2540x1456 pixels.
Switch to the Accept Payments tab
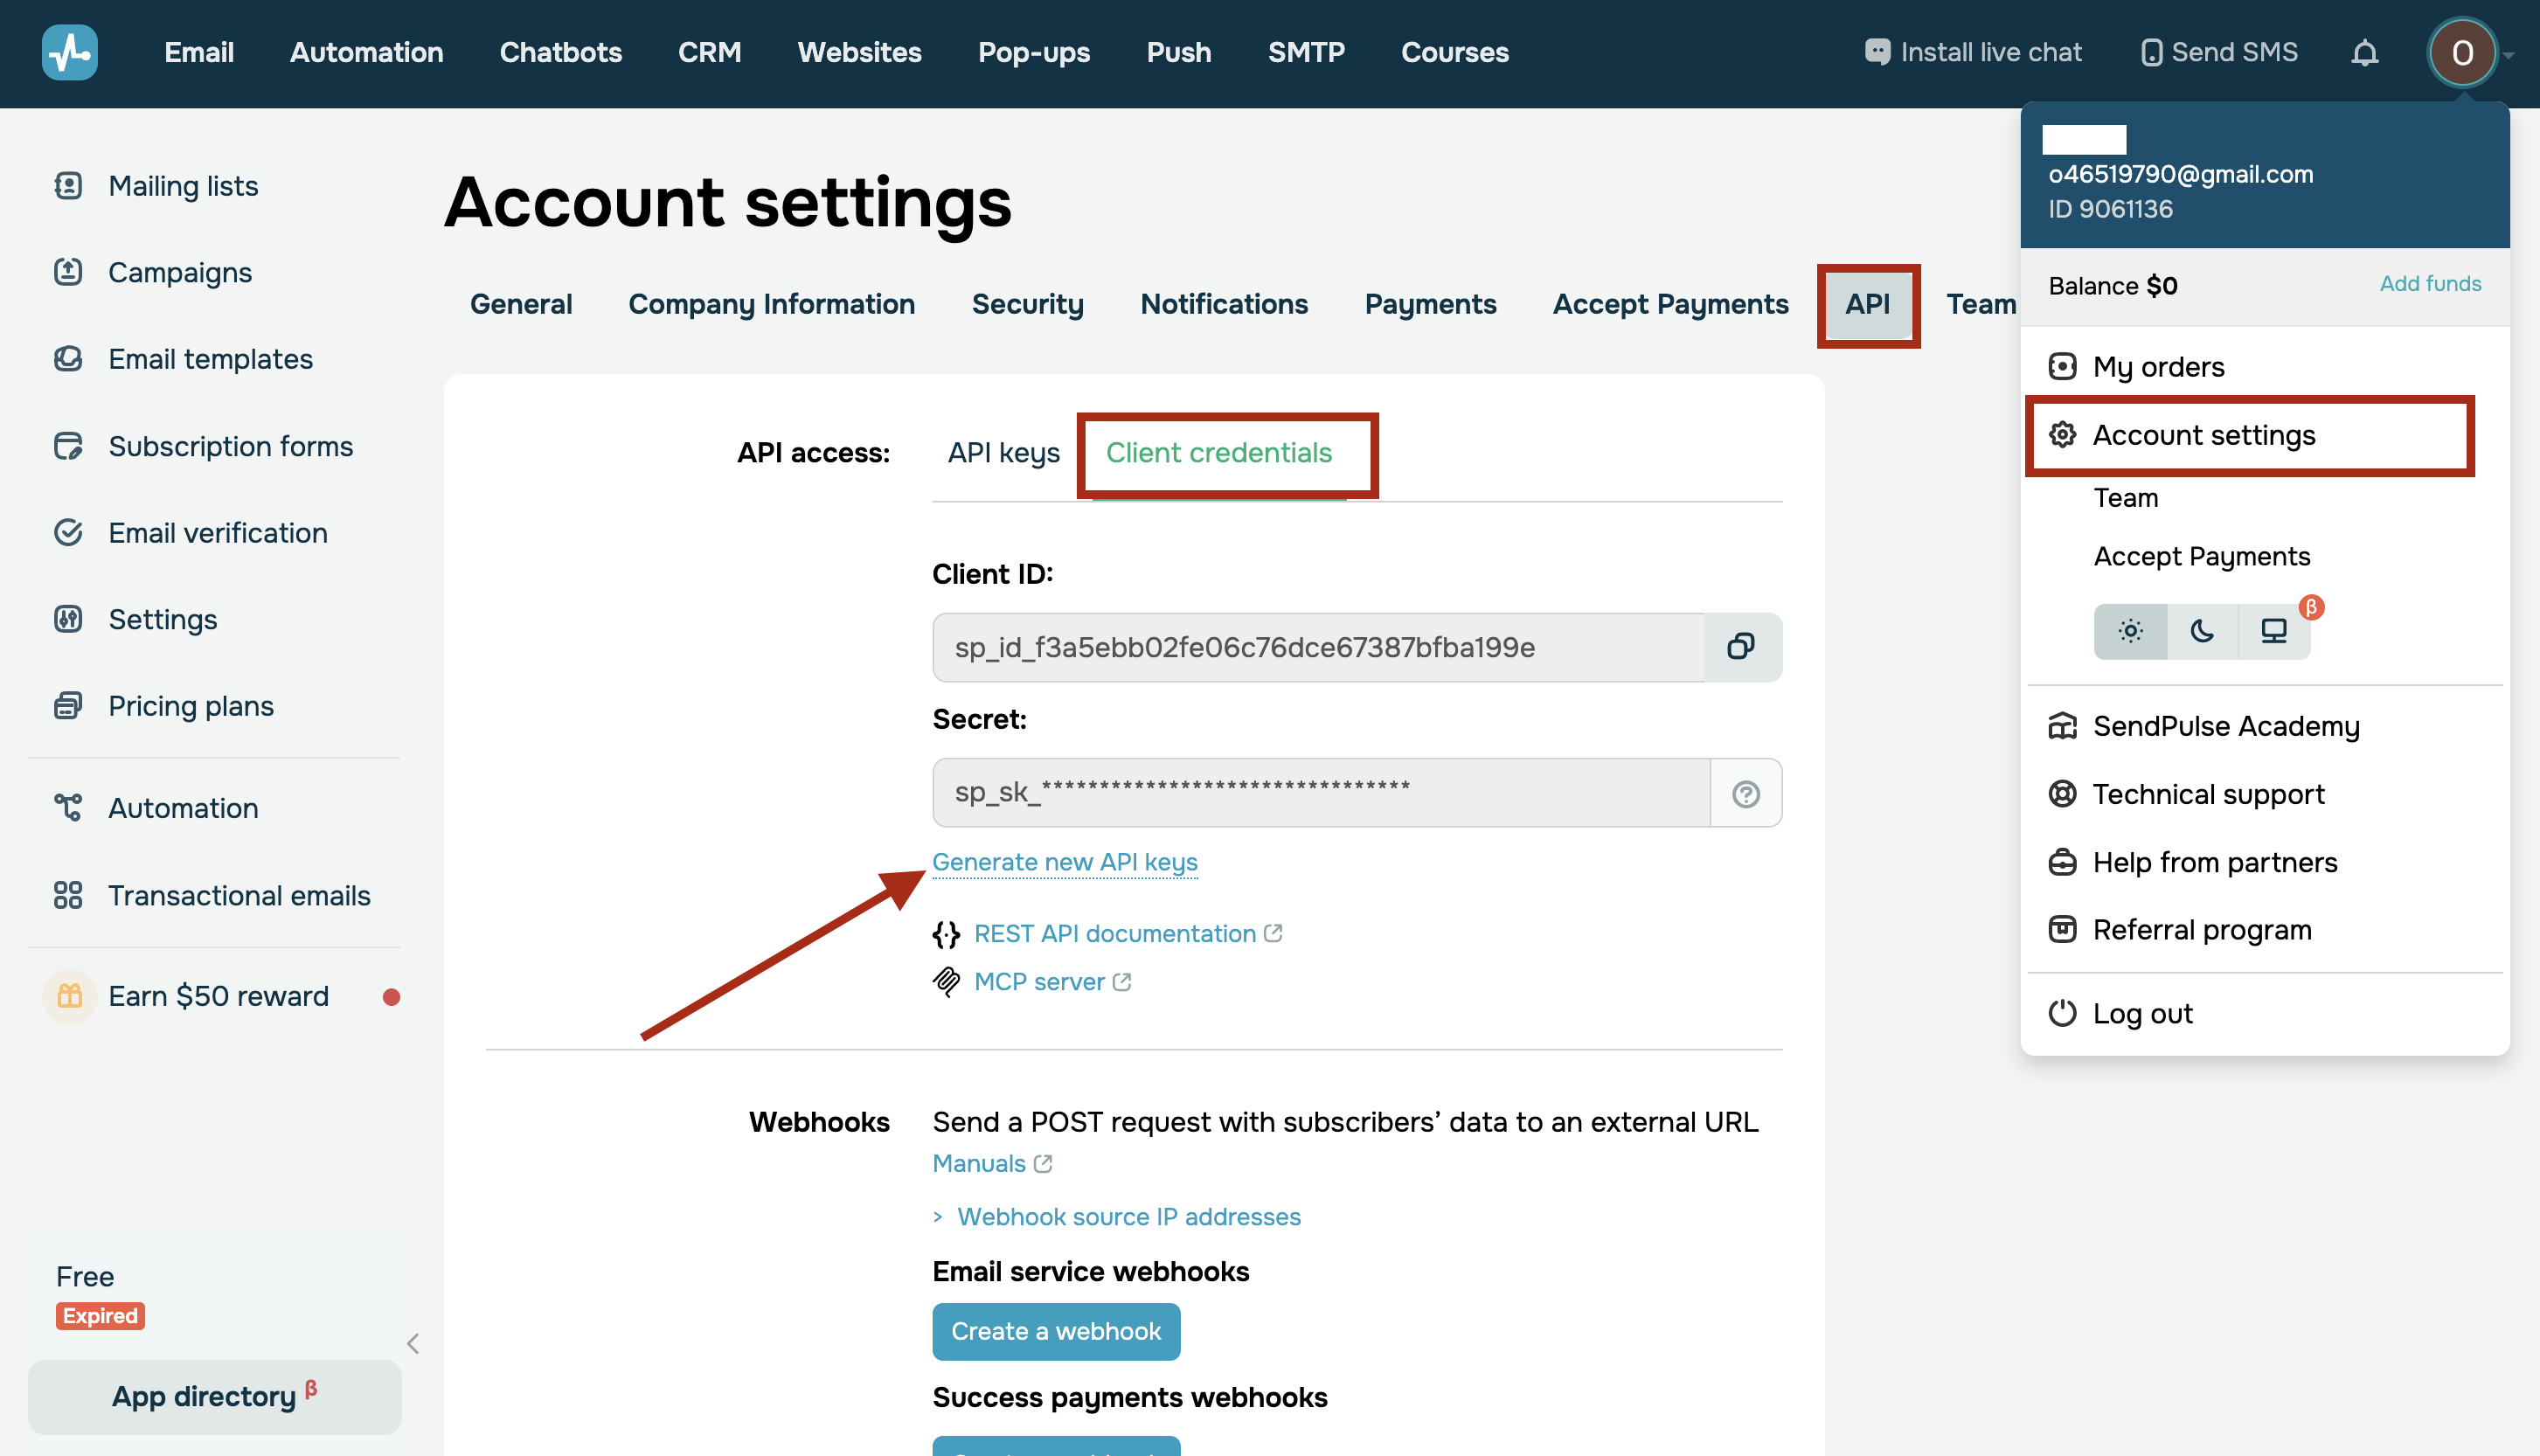1670,304
